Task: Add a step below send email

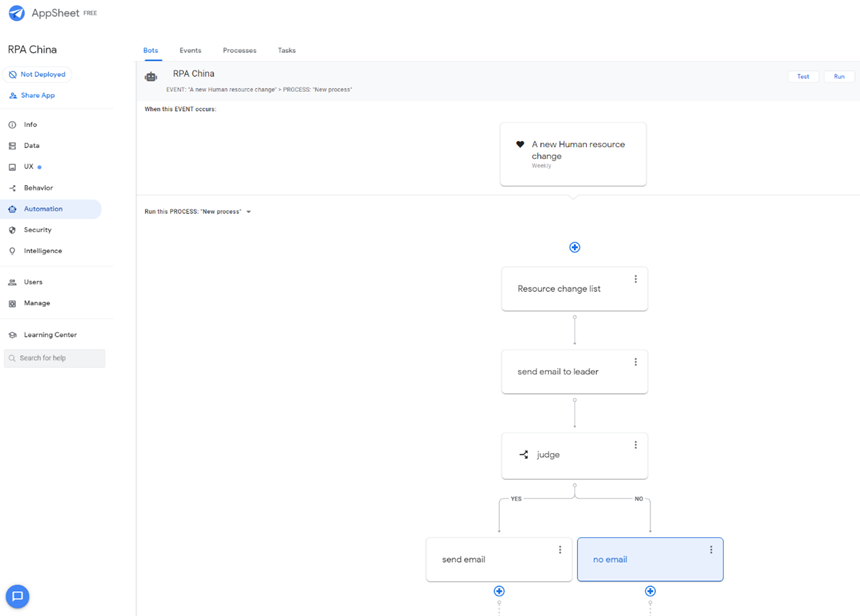Action: pyautogui.click(x=499, y=591)
